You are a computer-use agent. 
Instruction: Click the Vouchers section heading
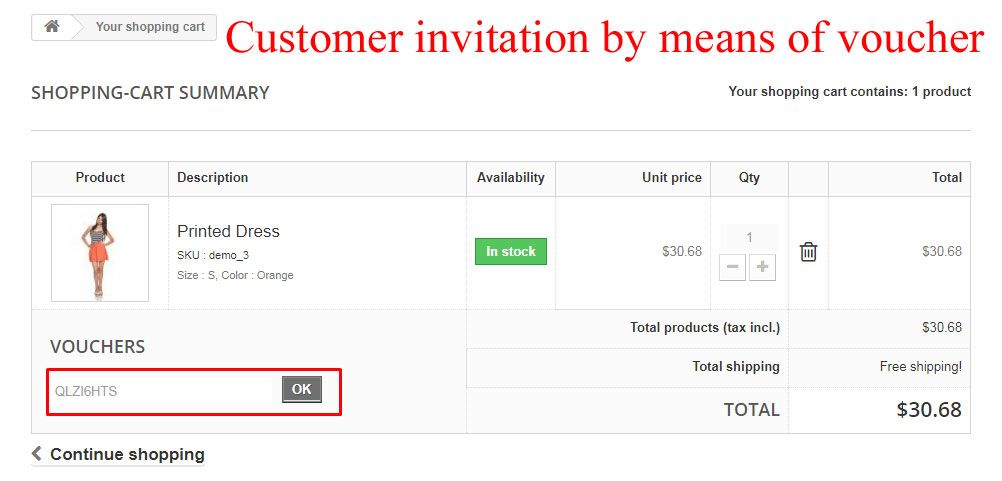(97, 347)
